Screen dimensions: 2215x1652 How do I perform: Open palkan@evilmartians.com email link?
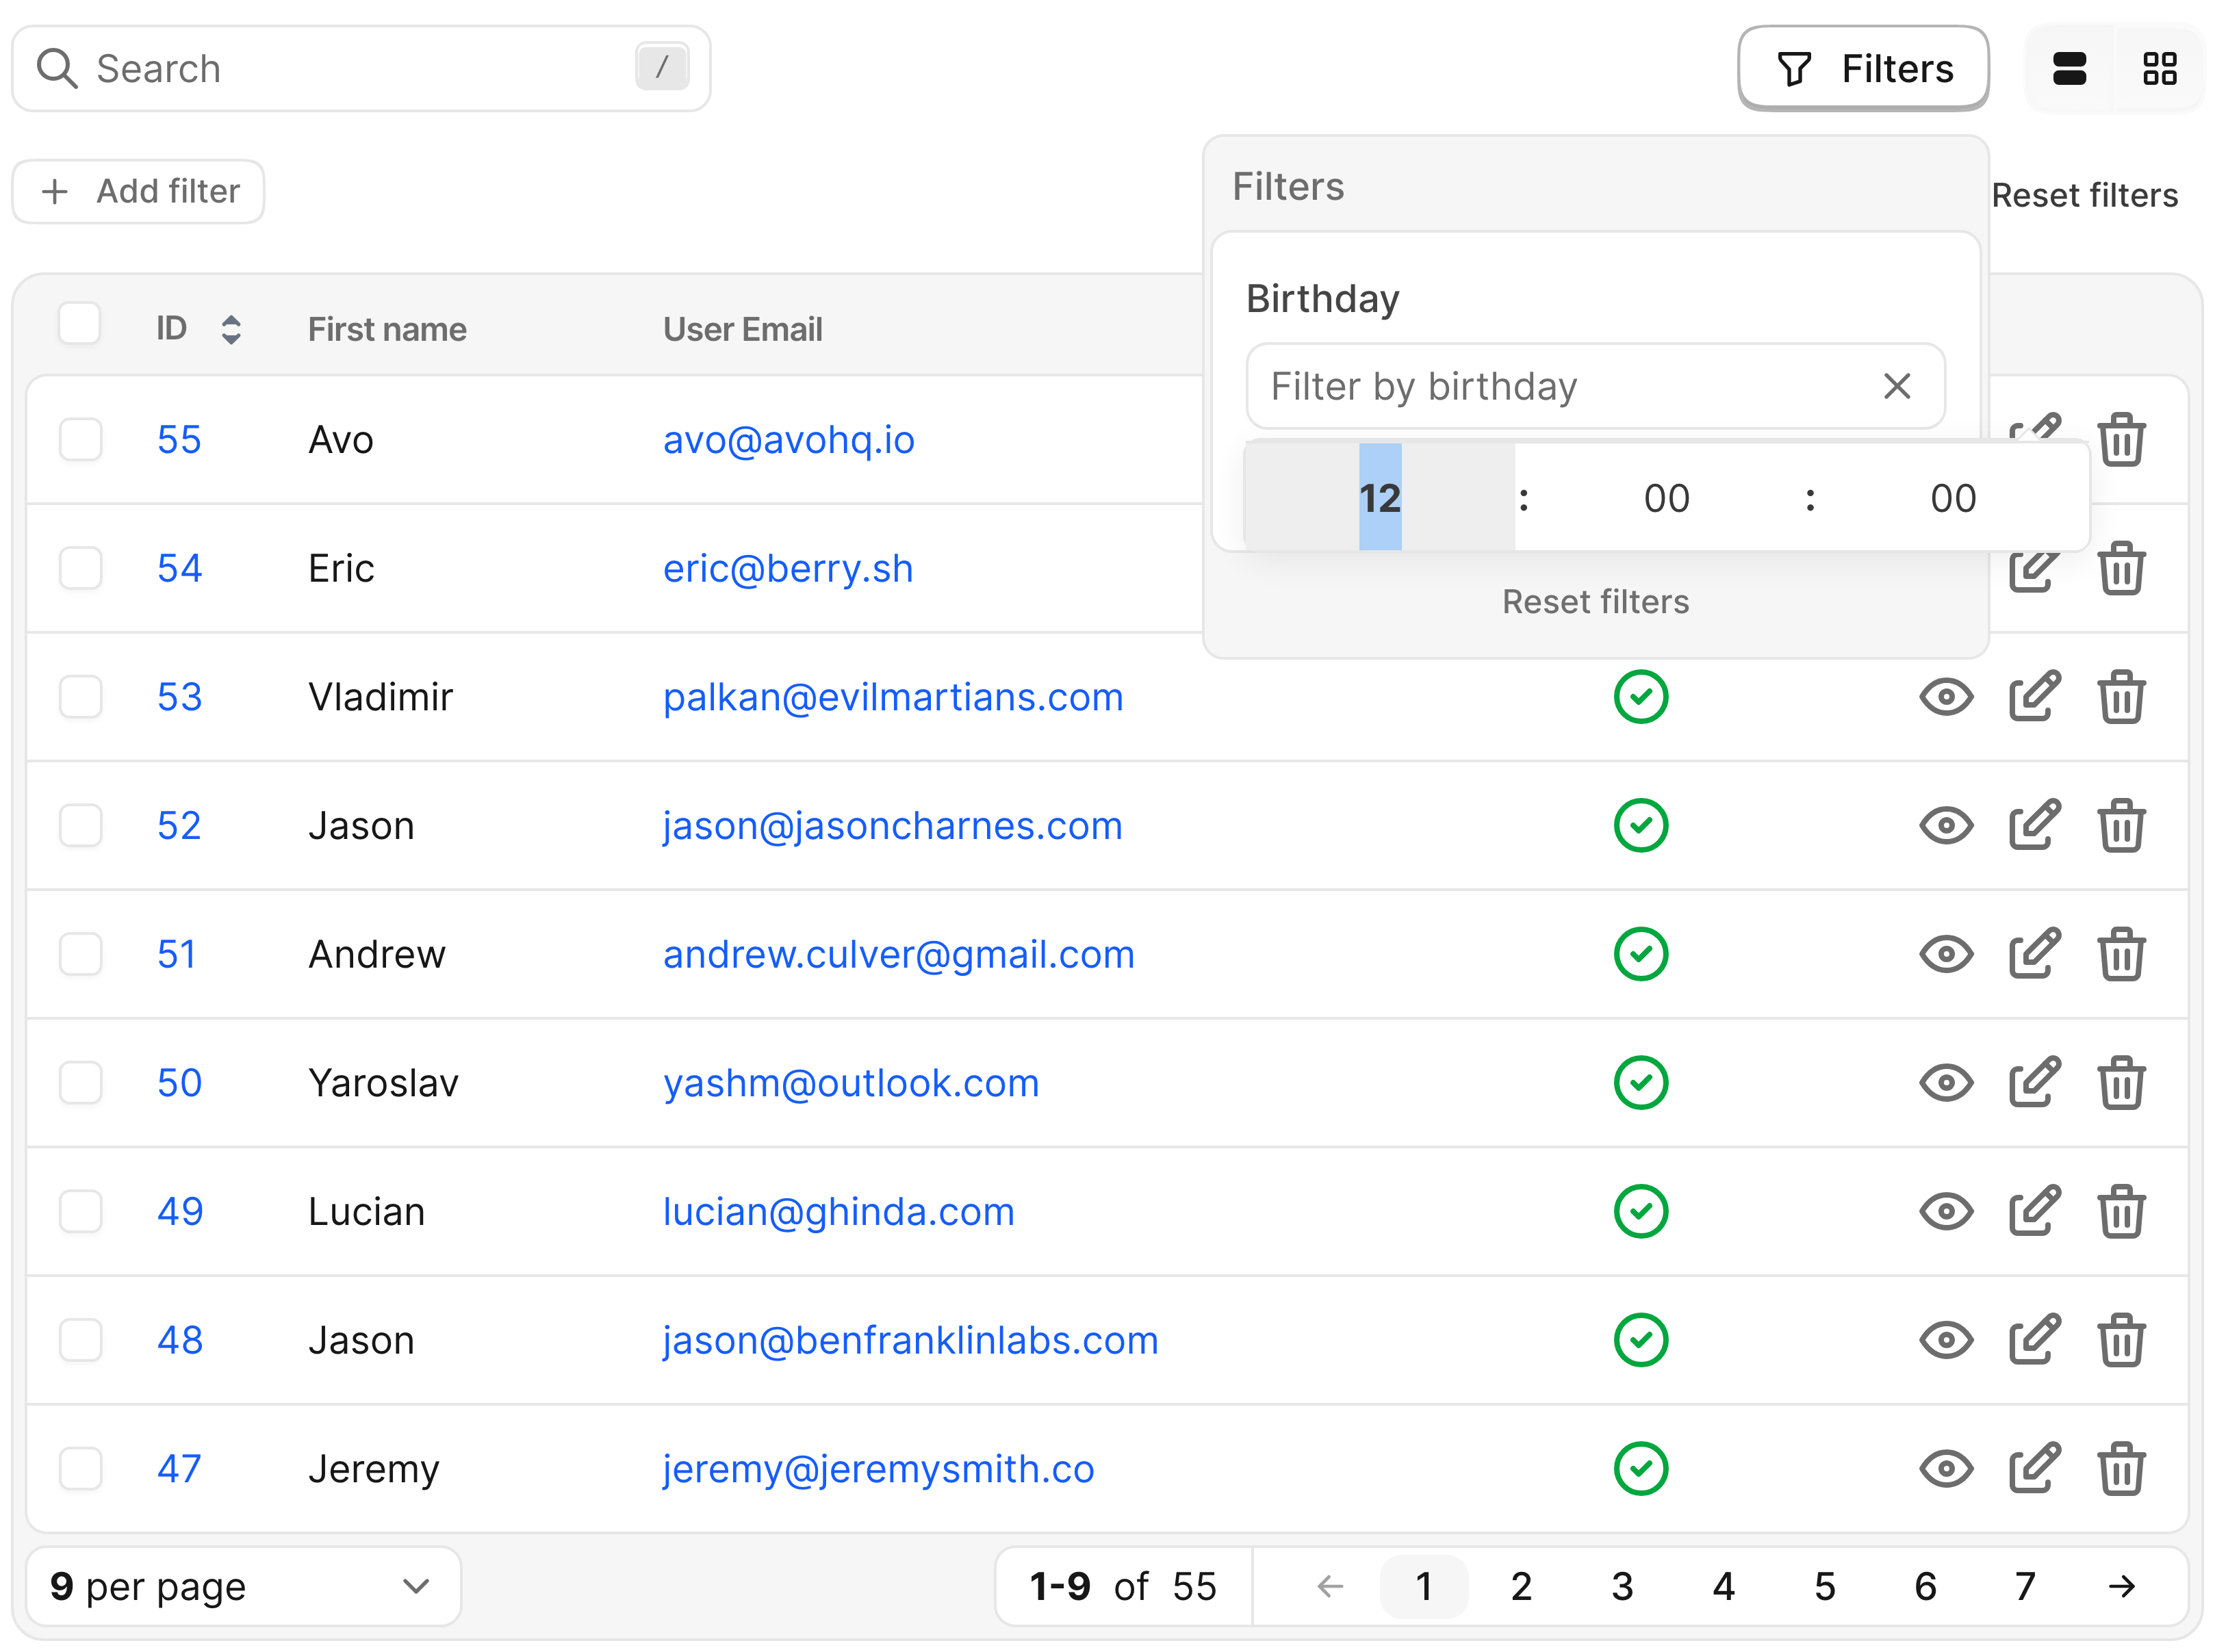893,697
